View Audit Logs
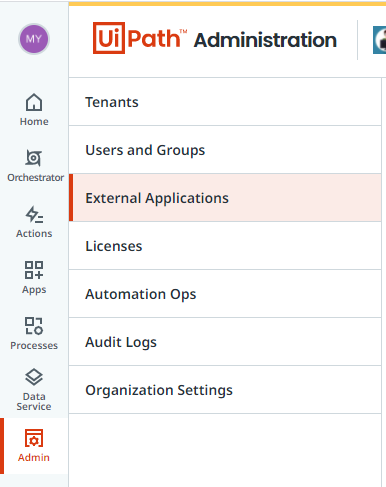The width and height of the screenshot is (386, 487). click(225, 342)
